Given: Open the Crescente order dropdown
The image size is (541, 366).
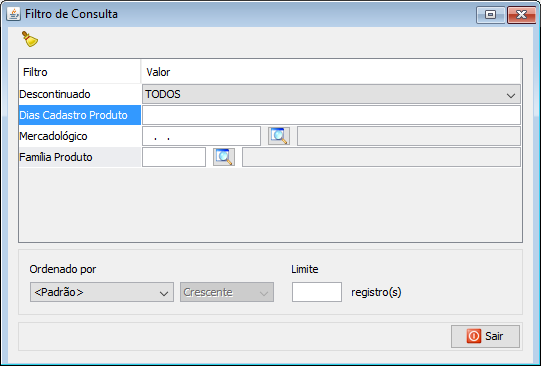Looking at the screenshot, I should [x=227, y=292].
